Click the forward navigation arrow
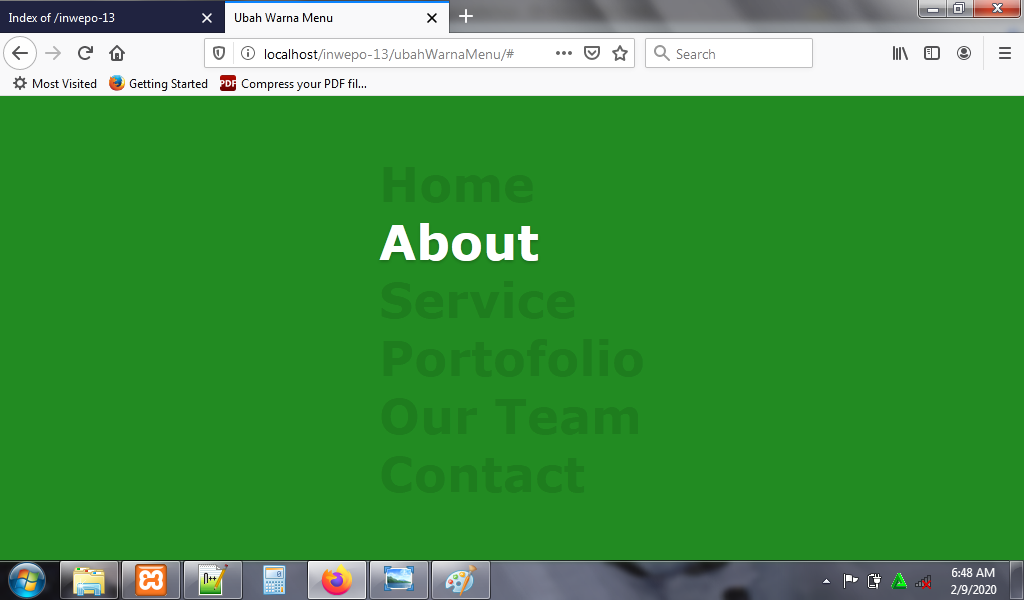 click(53, 54)
